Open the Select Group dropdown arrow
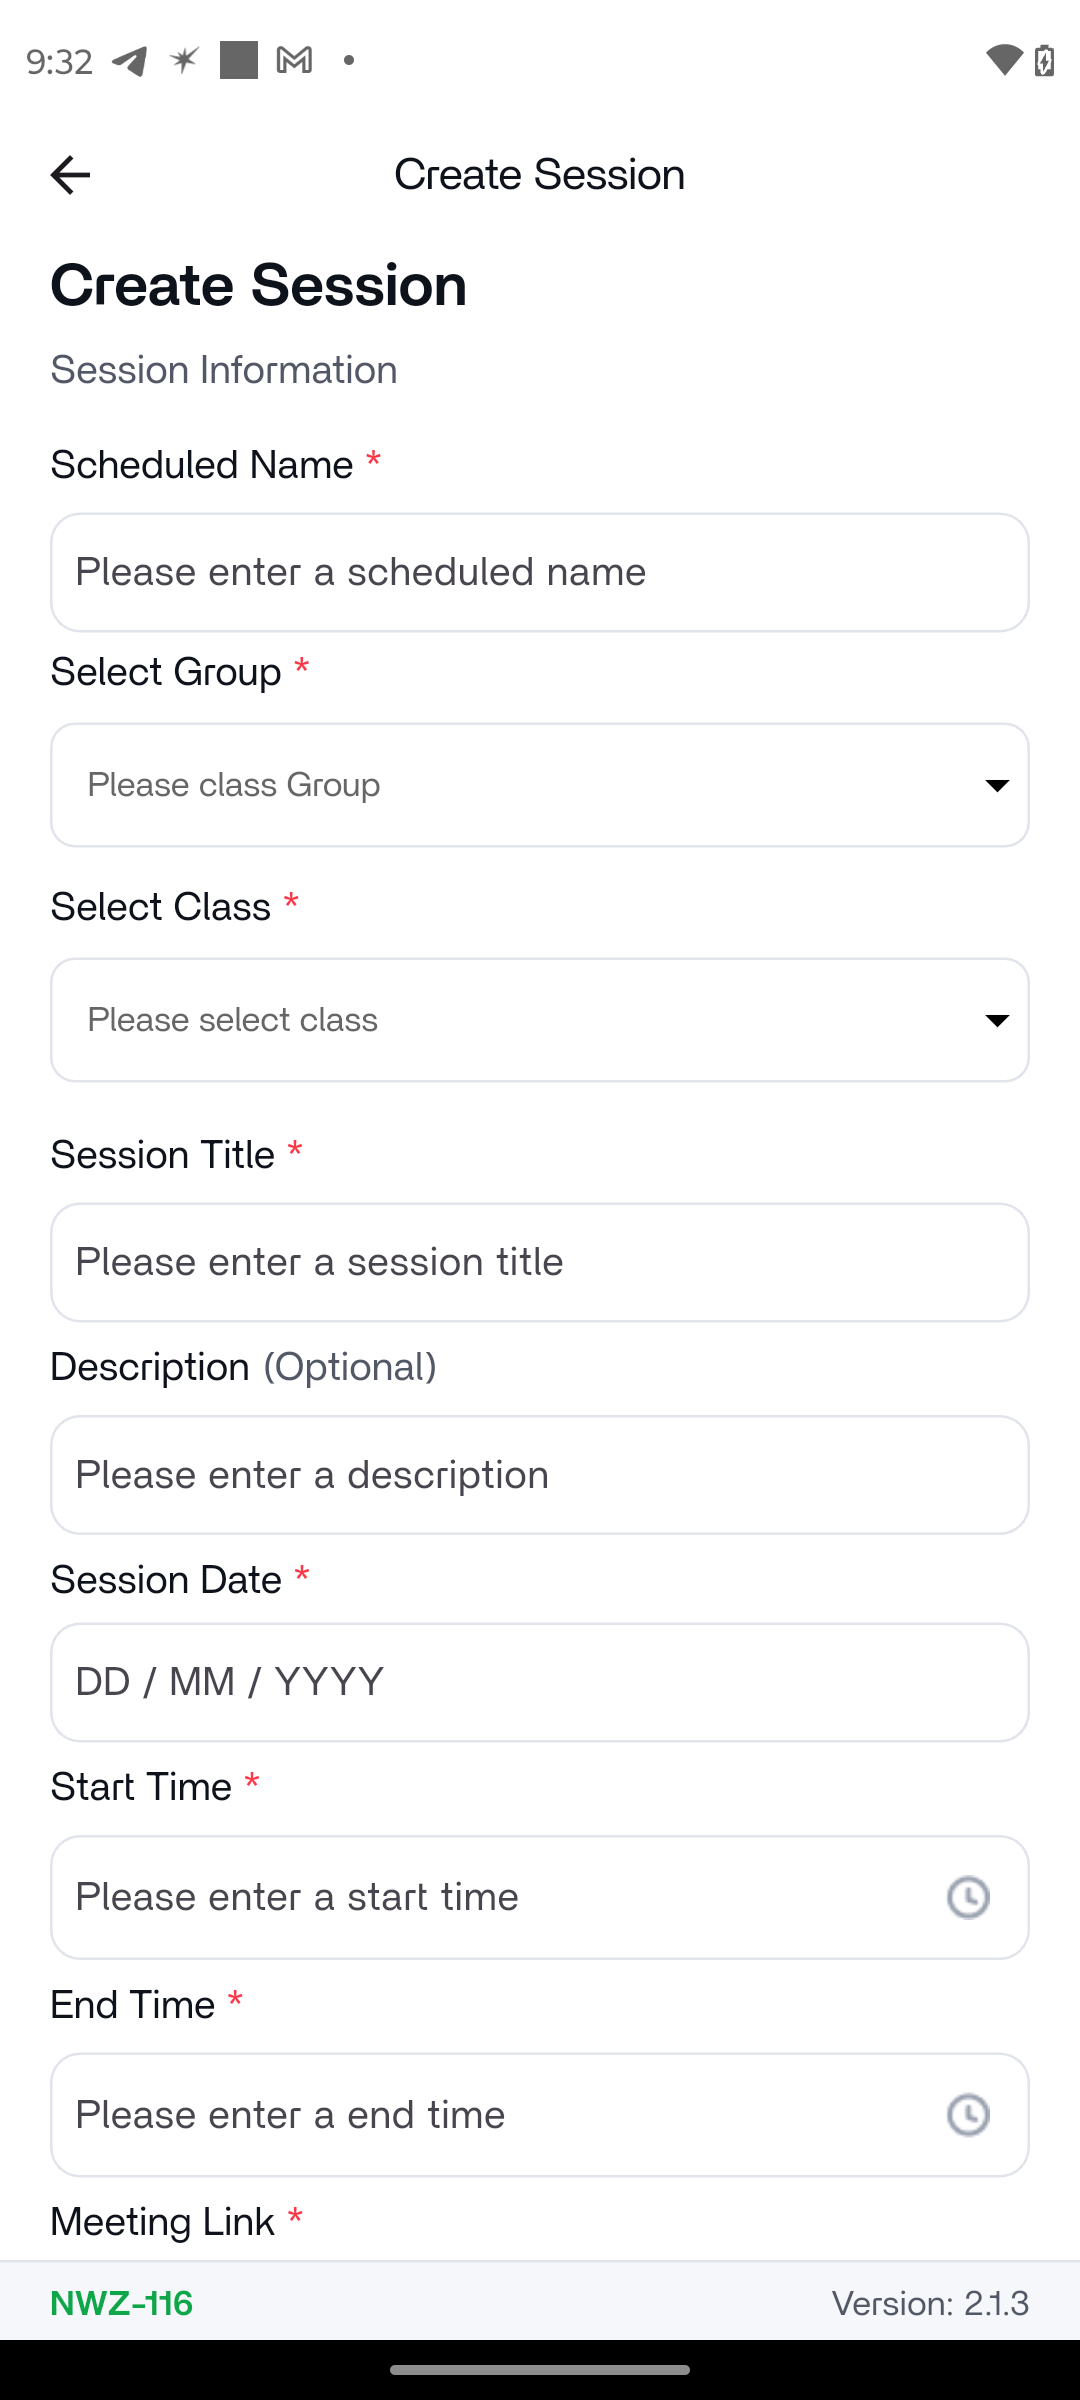1080x2400 pixels. pyautogui.click(x=996, y=785)
